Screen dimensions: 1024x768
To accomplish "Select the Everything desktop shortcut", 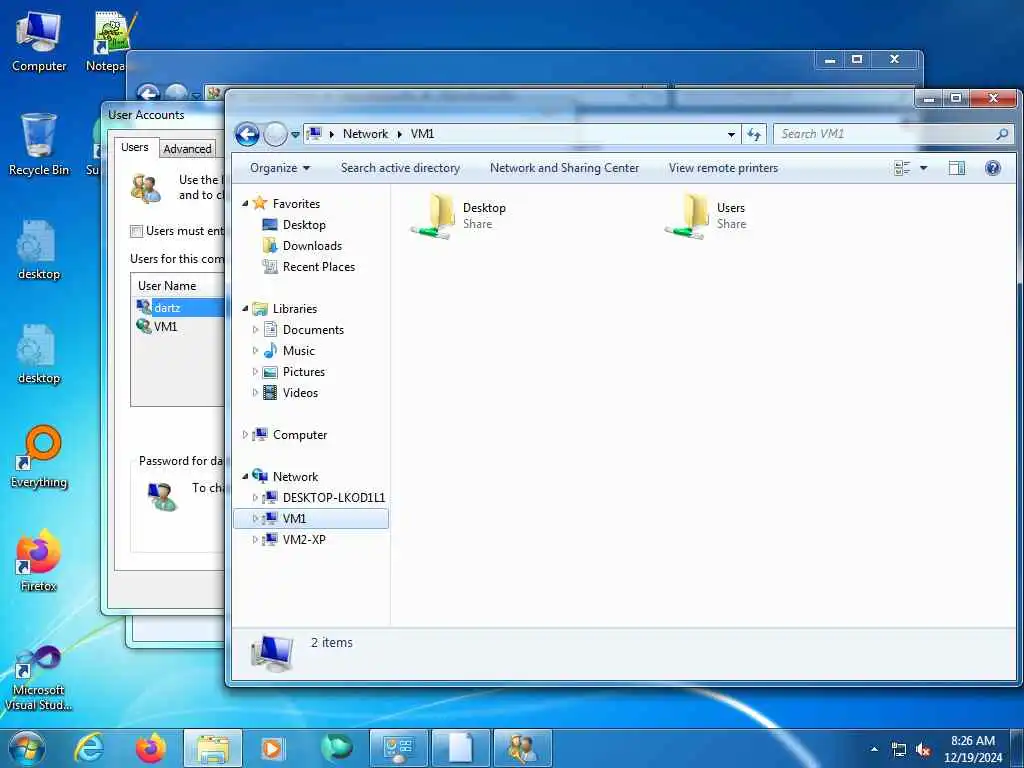I will (x=39, y=457).
